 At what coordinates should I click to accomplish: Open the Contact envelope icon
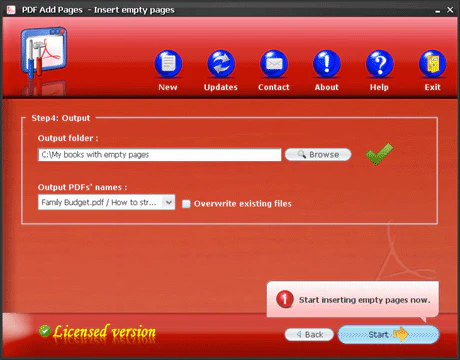coord(274,64)
